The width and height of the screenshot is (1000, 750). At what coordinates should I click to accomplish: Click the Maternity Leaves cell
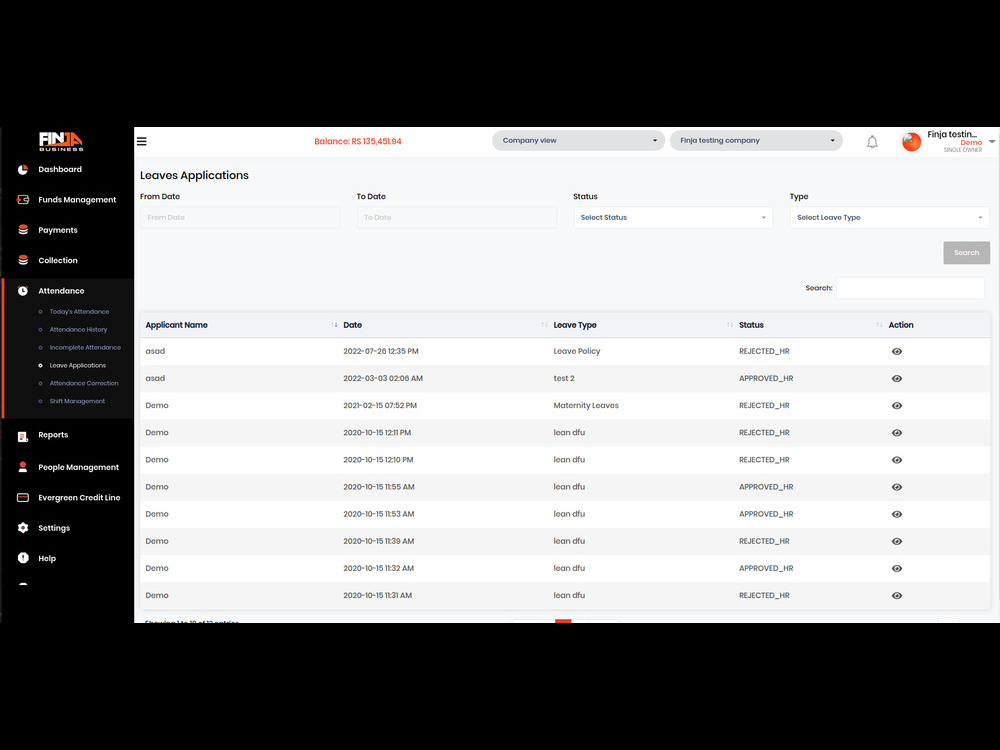586,405
